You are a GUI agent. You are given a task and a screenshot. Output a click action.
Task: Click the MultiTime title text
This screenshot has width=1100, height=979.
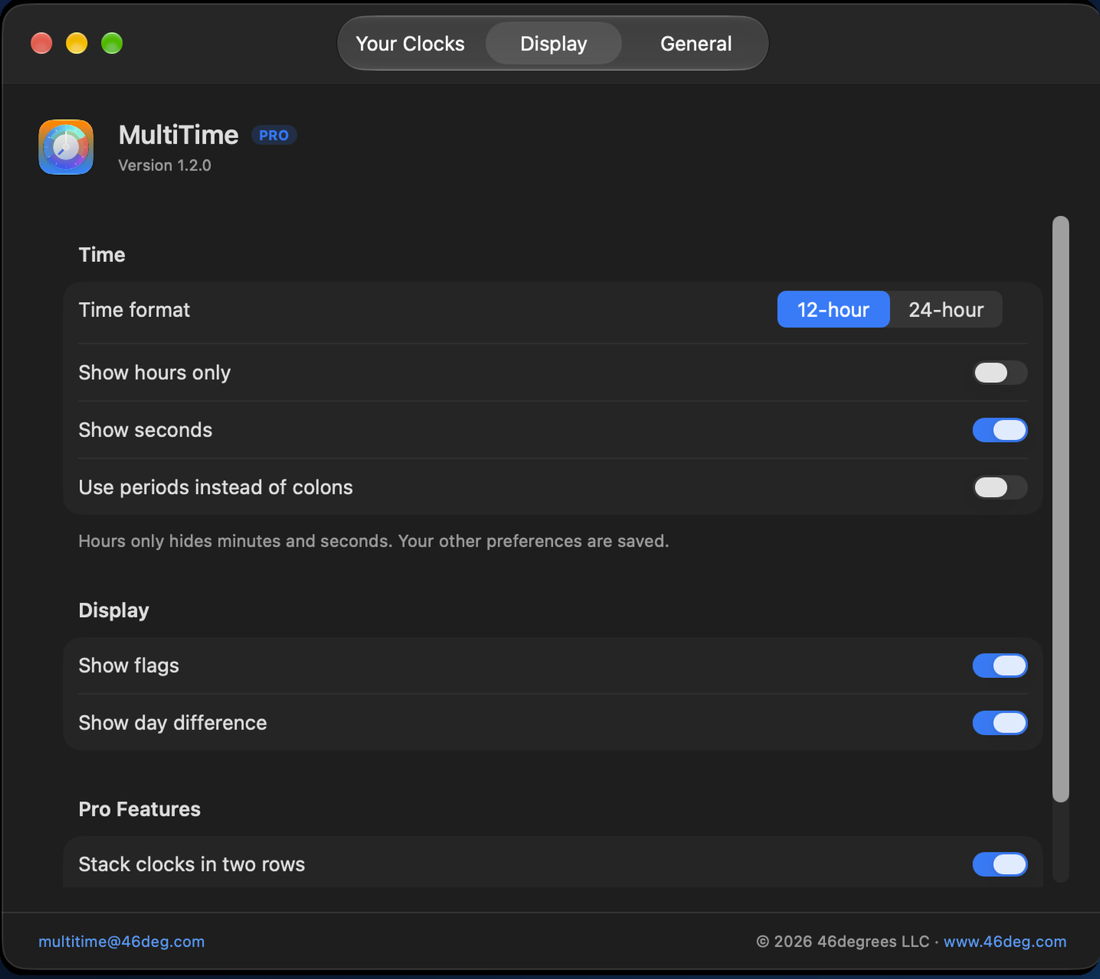[178, 135]
